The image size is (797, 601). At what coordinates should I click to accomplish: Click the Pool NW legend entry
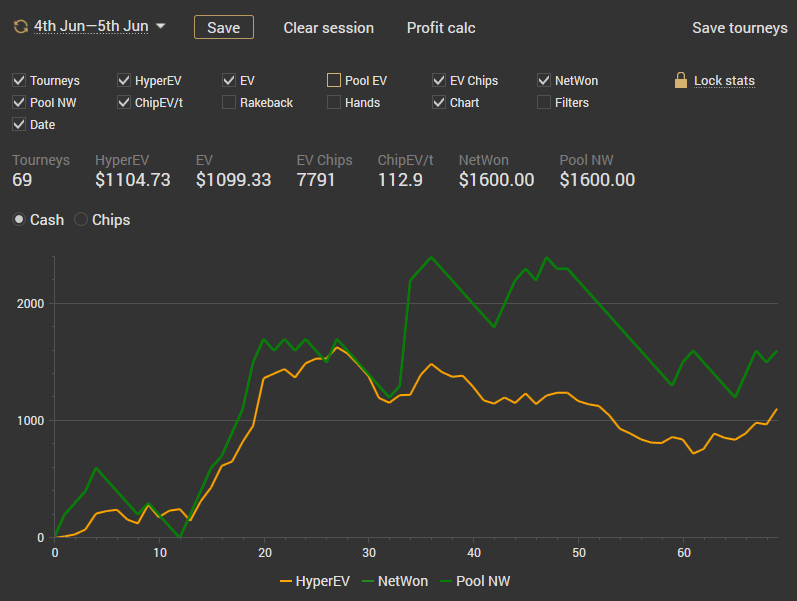(x=475, y=581)
